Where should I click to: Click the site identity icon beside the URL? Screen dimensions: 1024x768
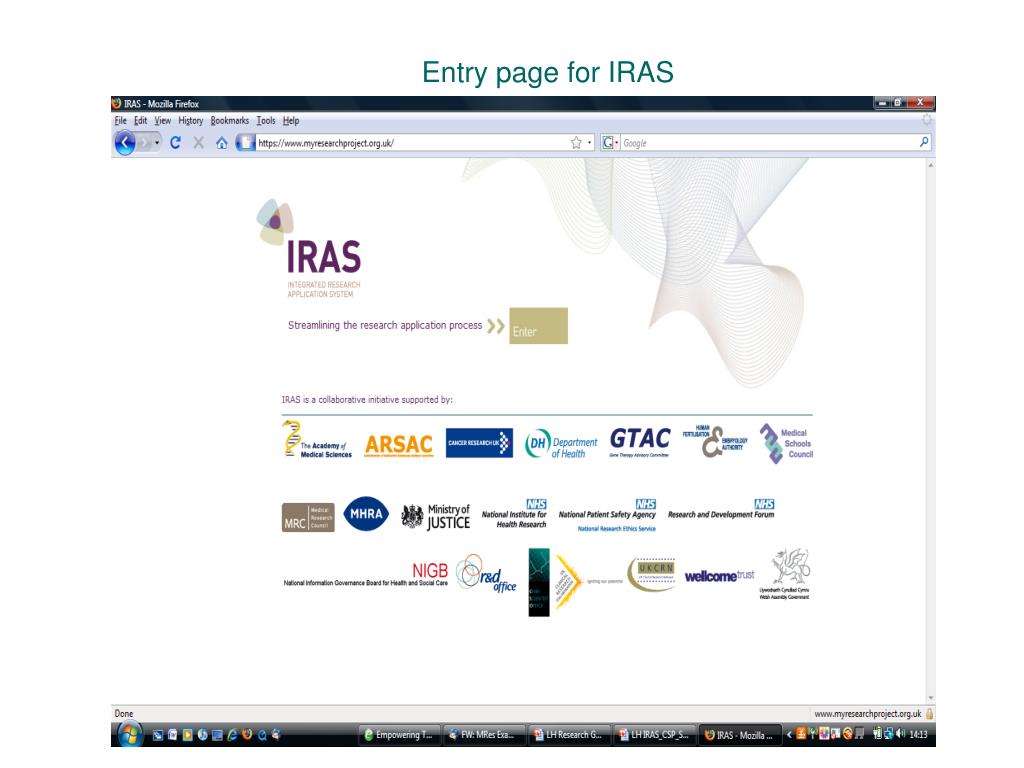245,142
